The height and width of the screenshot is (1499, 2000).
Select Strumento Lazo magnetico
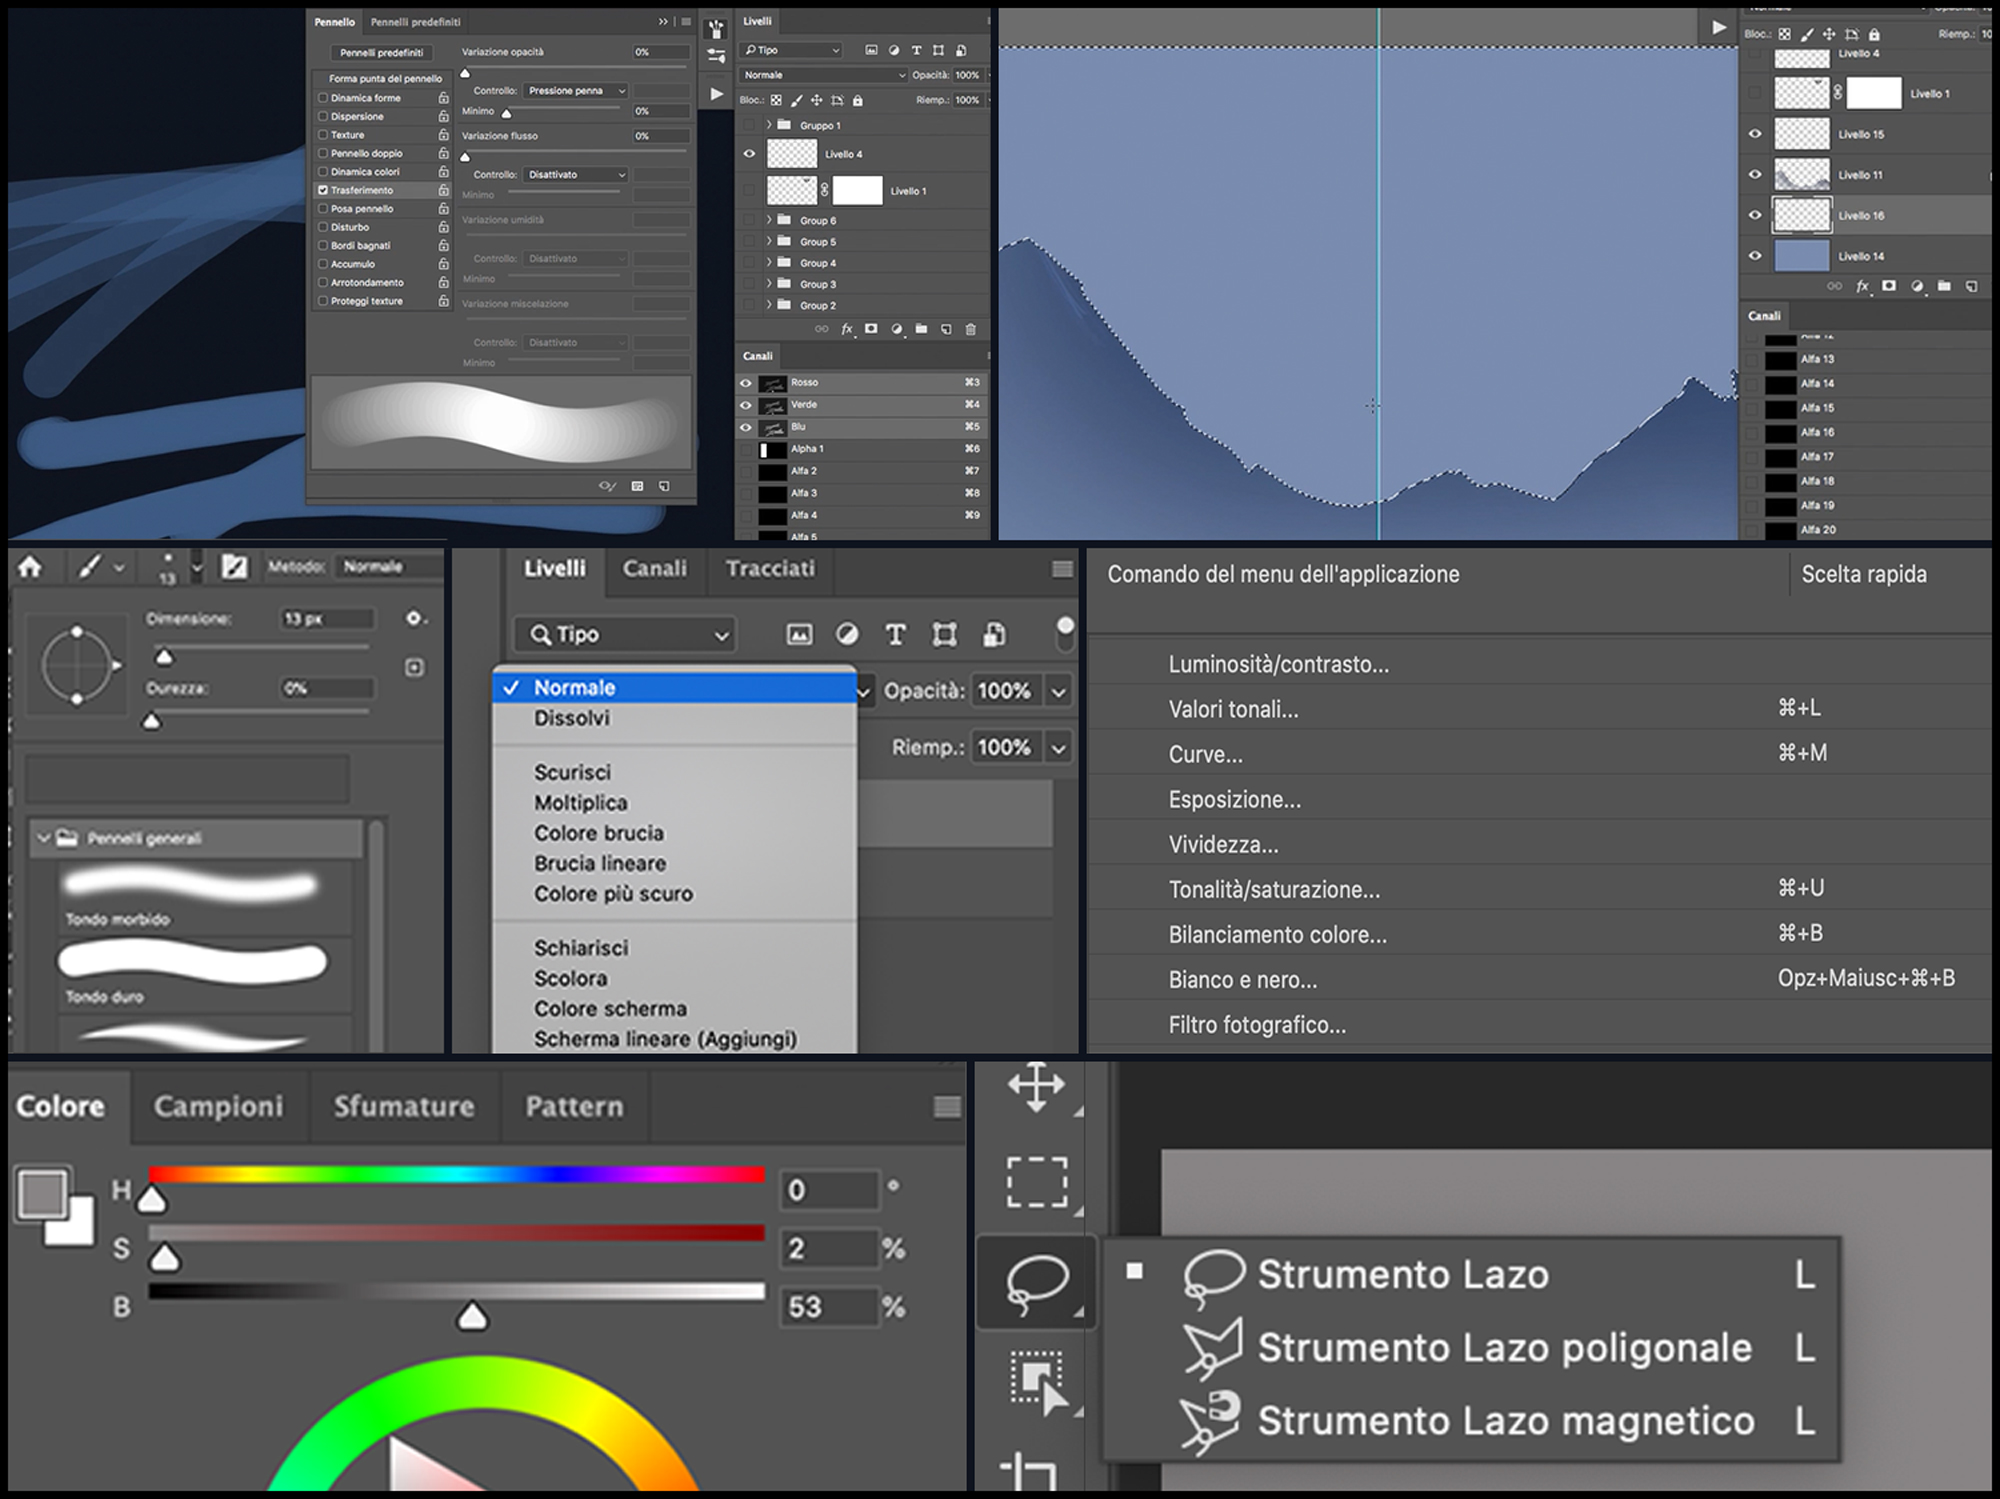1472,1421
